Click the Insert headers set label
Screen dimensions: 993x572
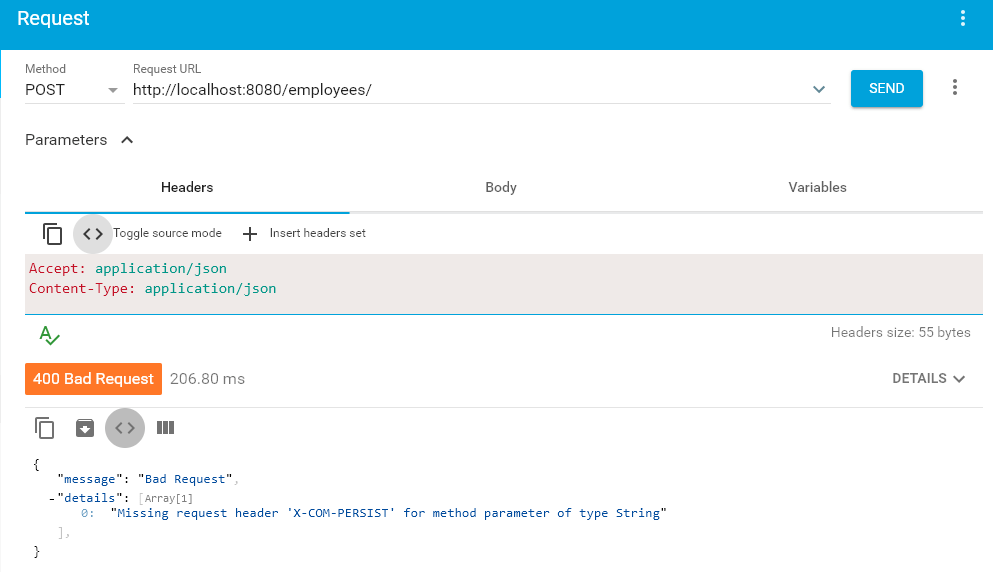tap(317, 233)
